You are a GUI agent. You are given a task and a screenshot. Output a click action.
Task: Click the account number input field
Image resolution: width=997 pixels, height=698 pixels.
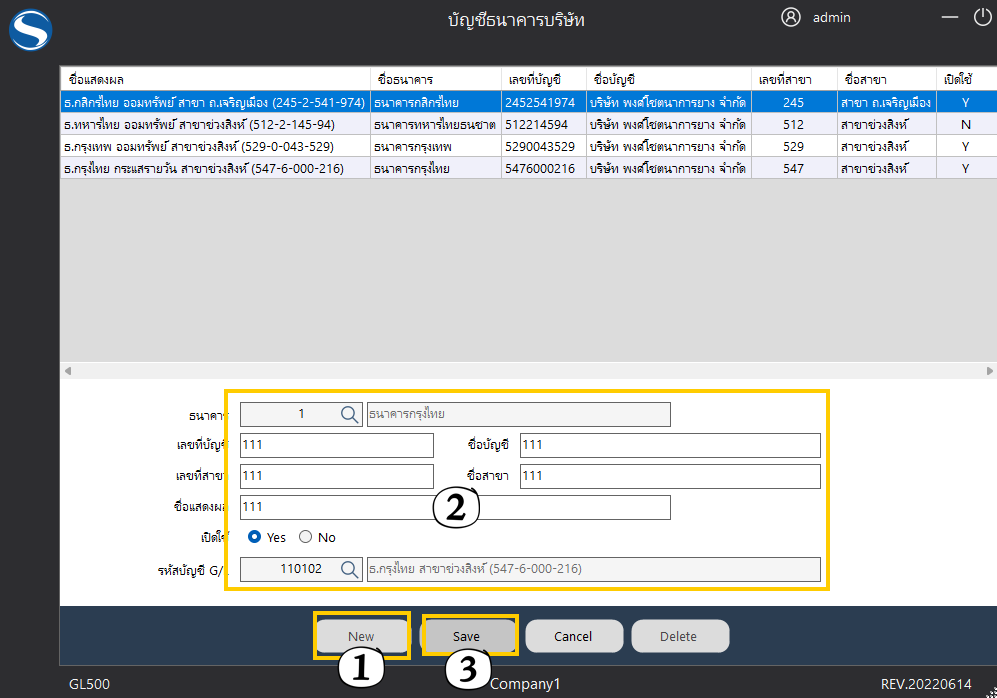[x=336, y=445]
